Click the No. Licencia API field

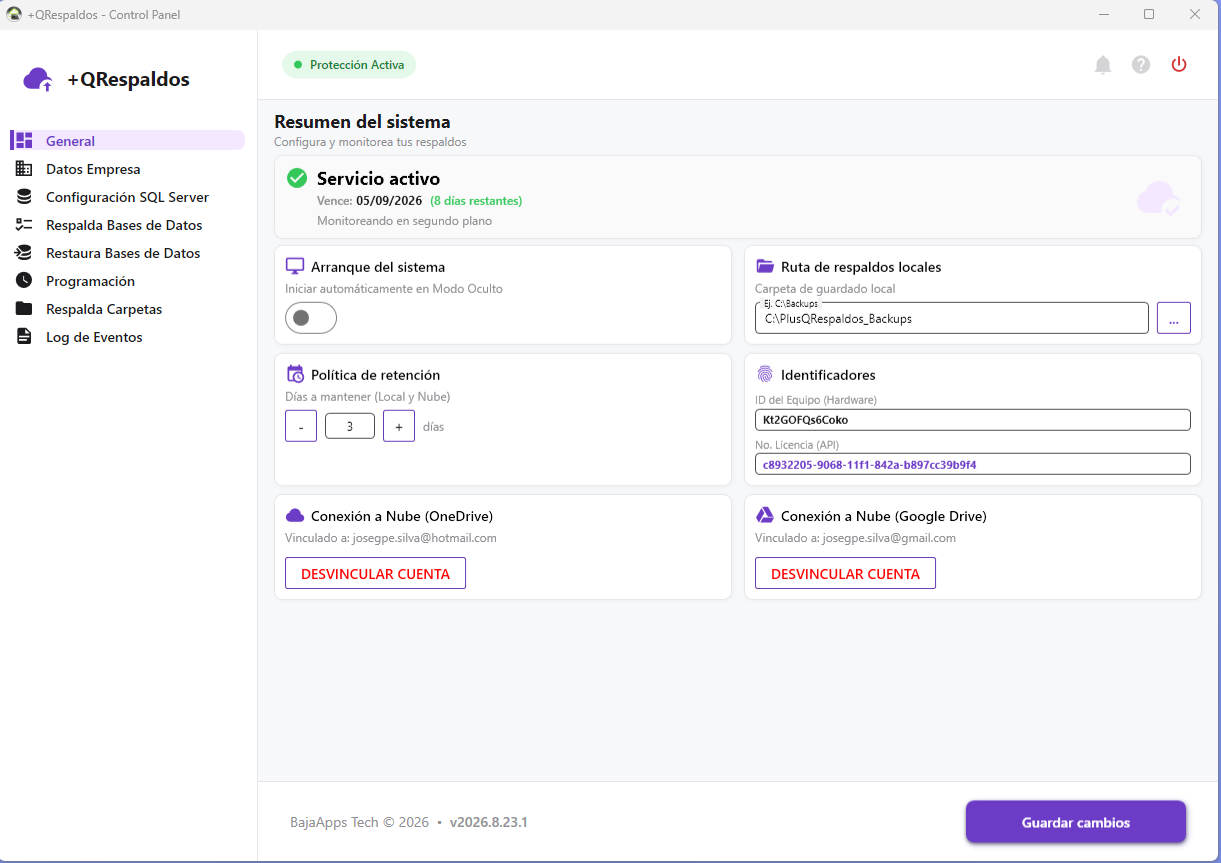pyautogui.click(x=973, y=464)
